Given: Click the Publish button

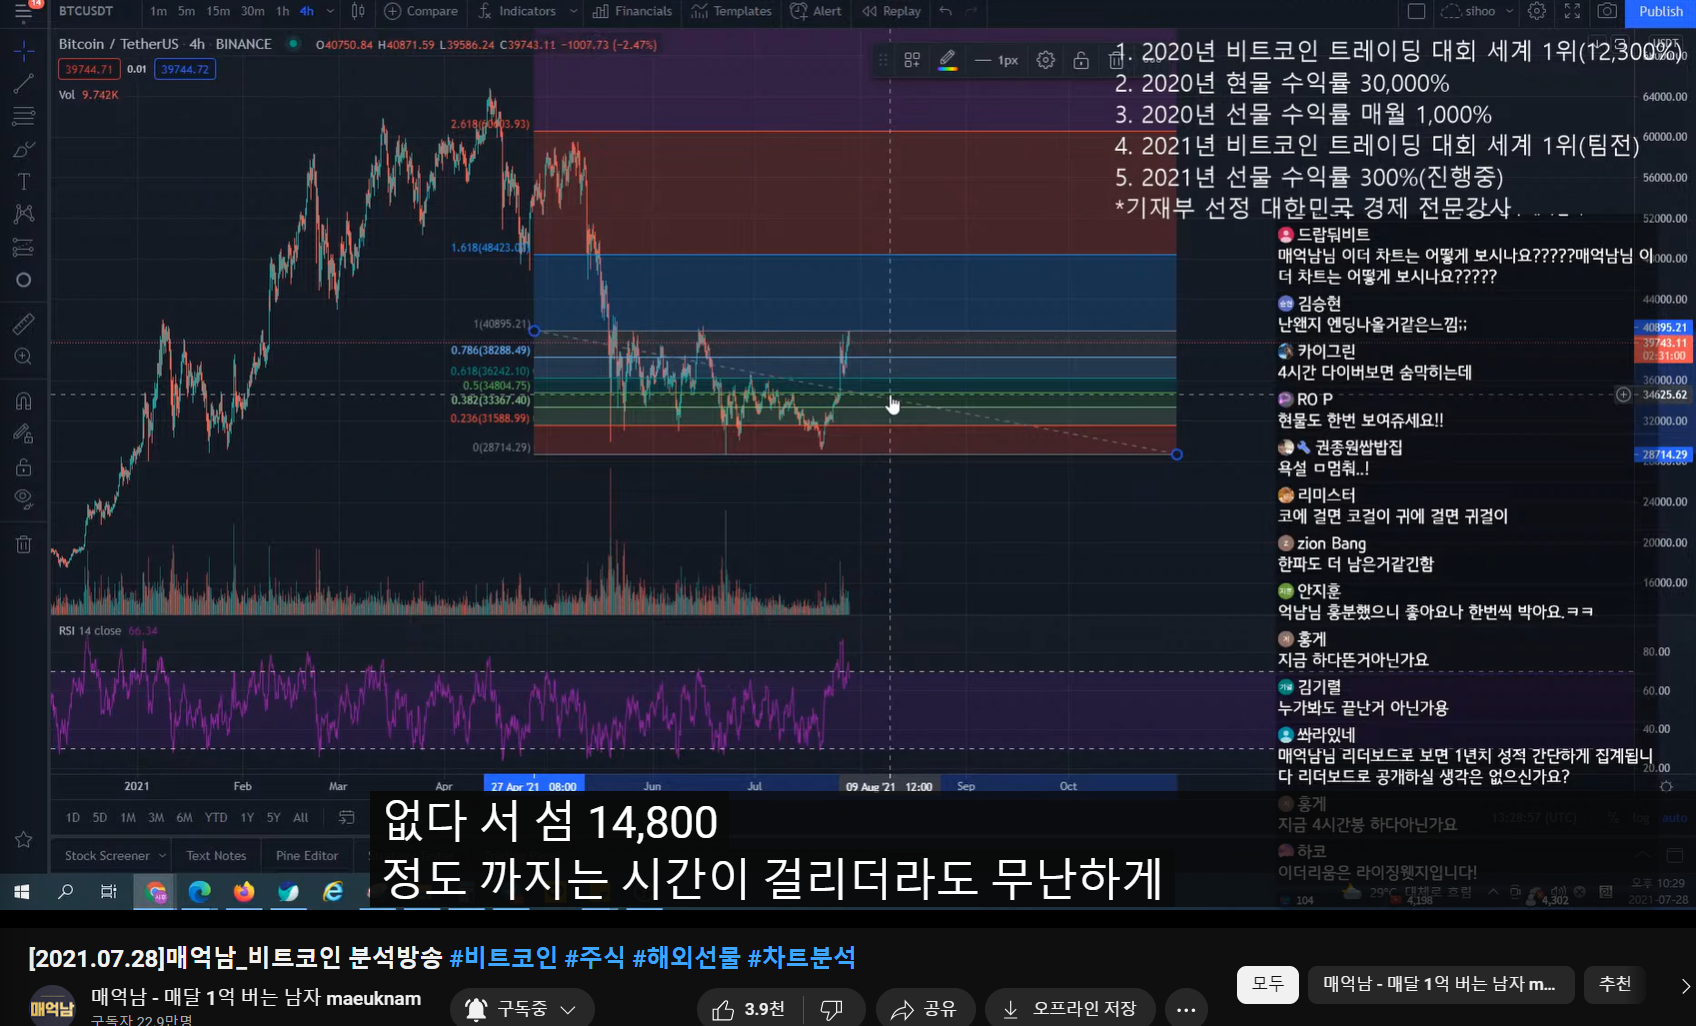Looking at the screenshot, I should [x=1661, y=11].
